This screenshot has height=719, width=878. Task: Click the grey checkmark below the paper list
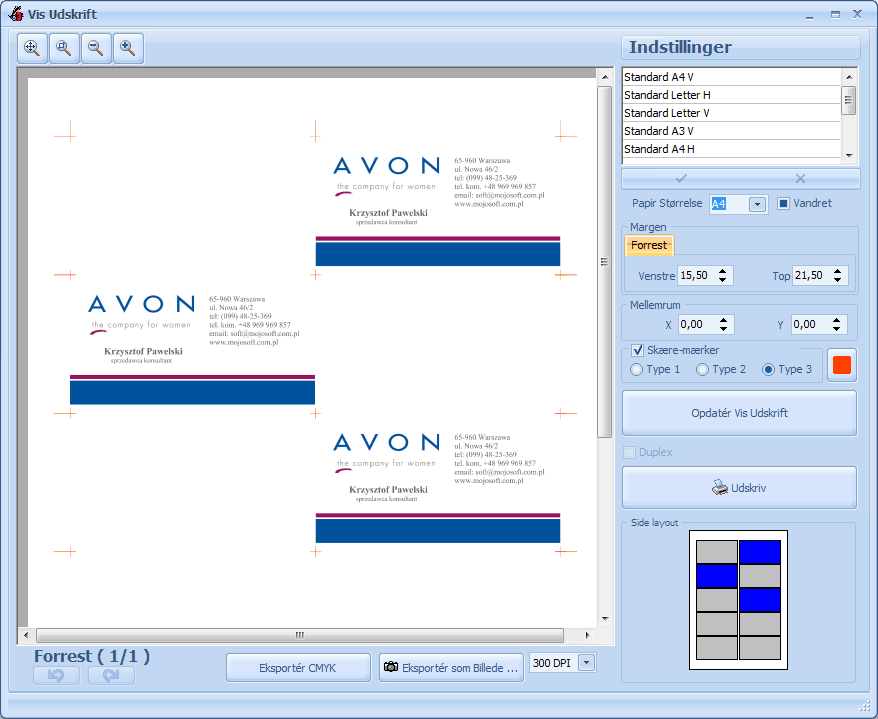click(x=681, y=179)
